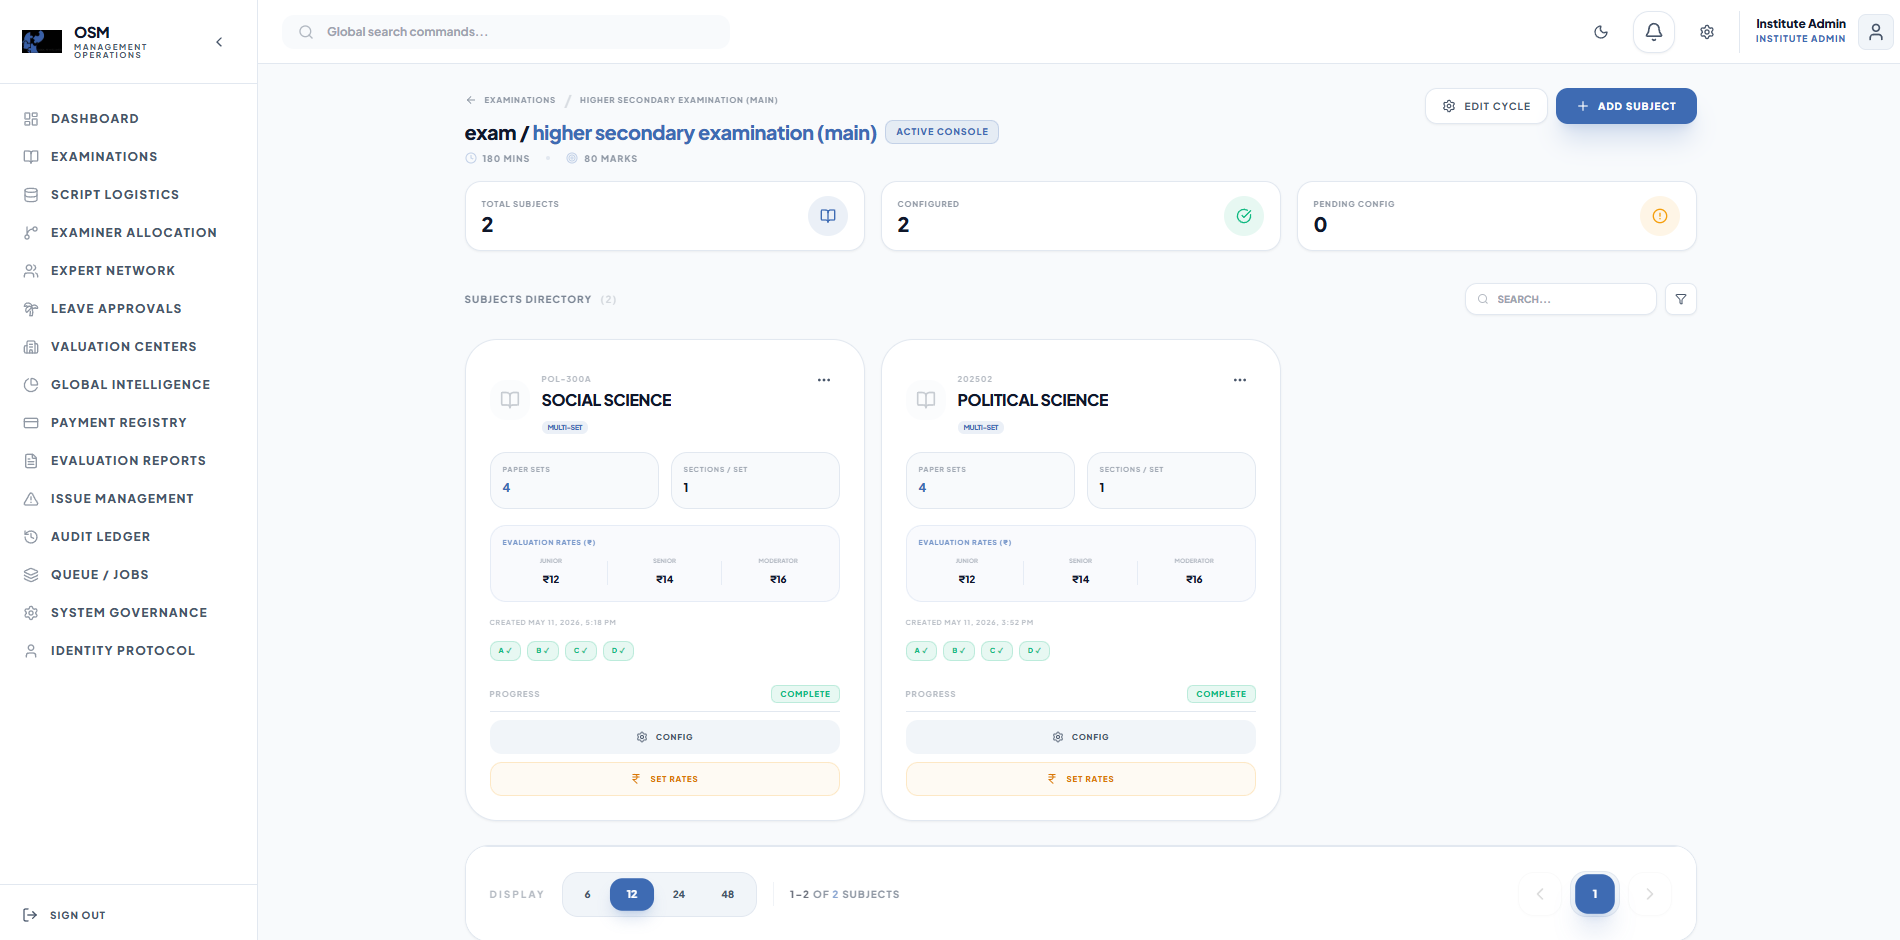The width and height of the screenshot is (1900, 940).
Task: Collapse the sidebar with the chevron arrow
Action: coord(219,42)
